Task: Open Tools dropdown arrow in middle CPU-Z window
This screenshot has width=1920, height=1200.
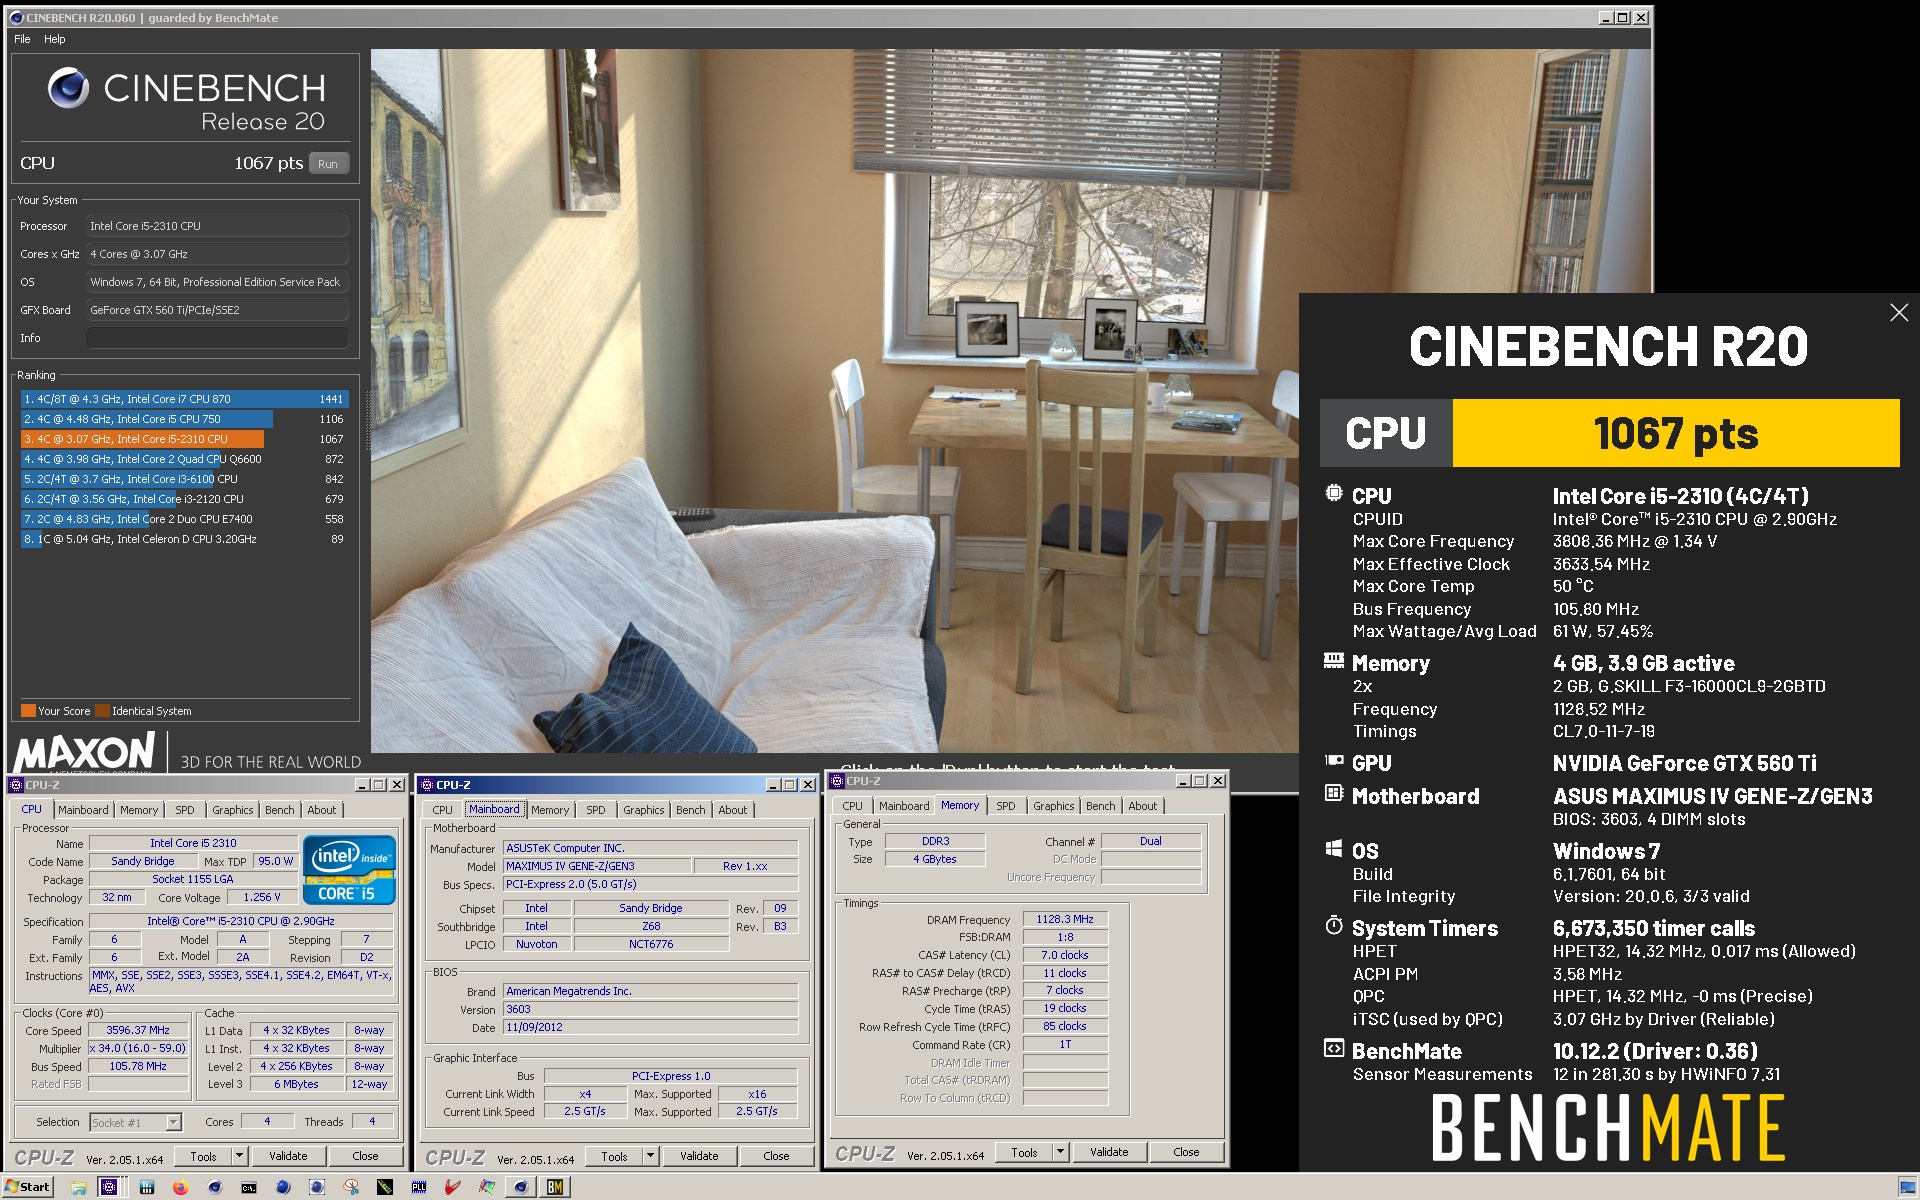Action: point(651,1156)
